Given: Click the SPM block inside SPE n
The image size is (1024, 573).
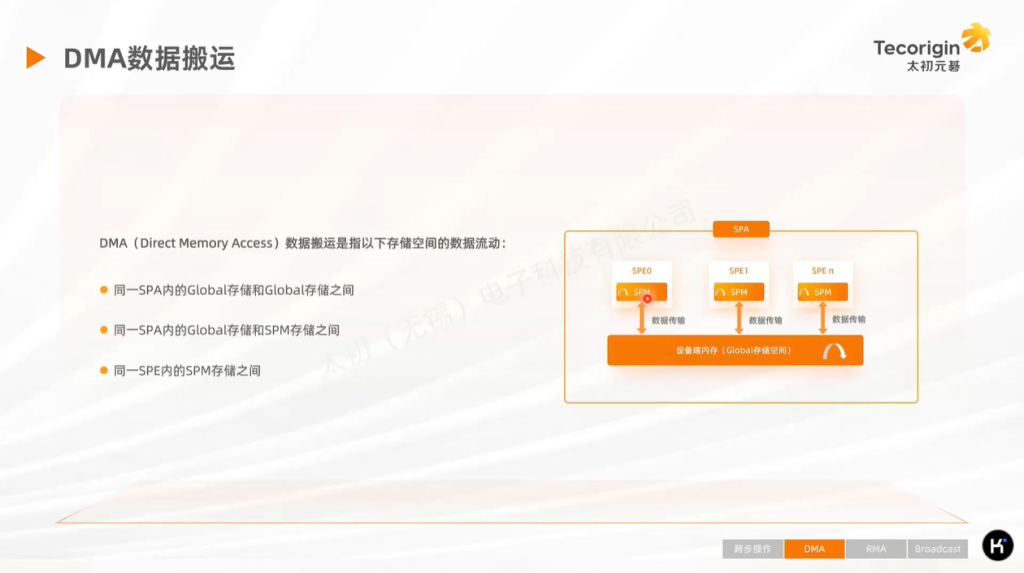Looking at the screenshot, I should [822, 292].
